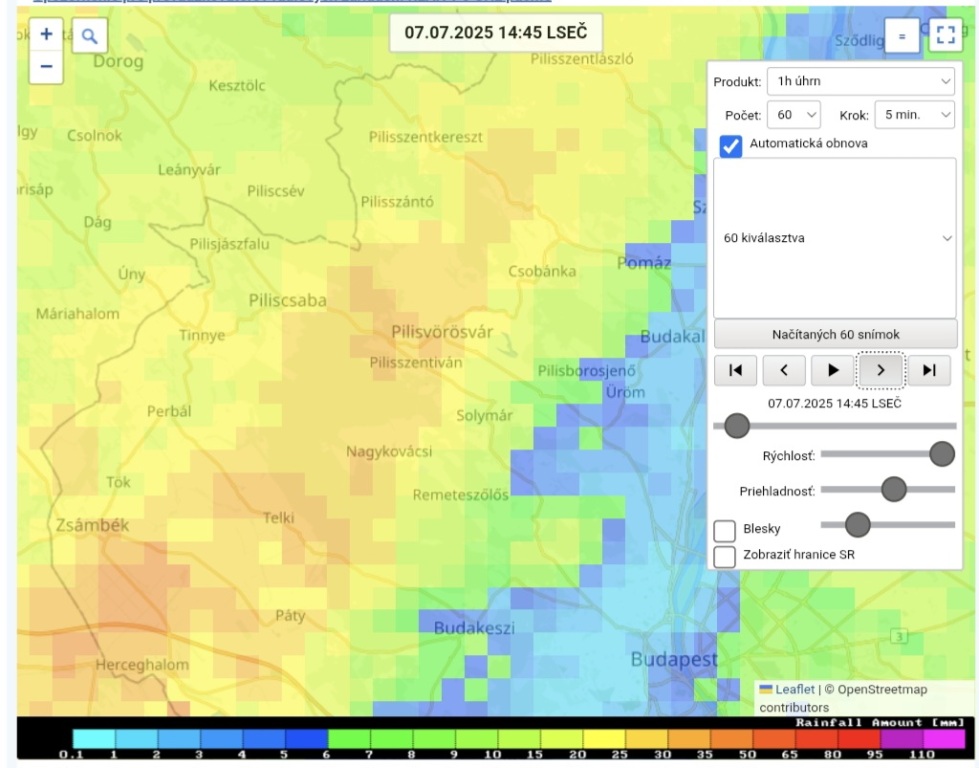Viewport: 979px width, 768px height.
Task: Uncheck the Automatická obnova checkbox
Action: tap(731, 143)
